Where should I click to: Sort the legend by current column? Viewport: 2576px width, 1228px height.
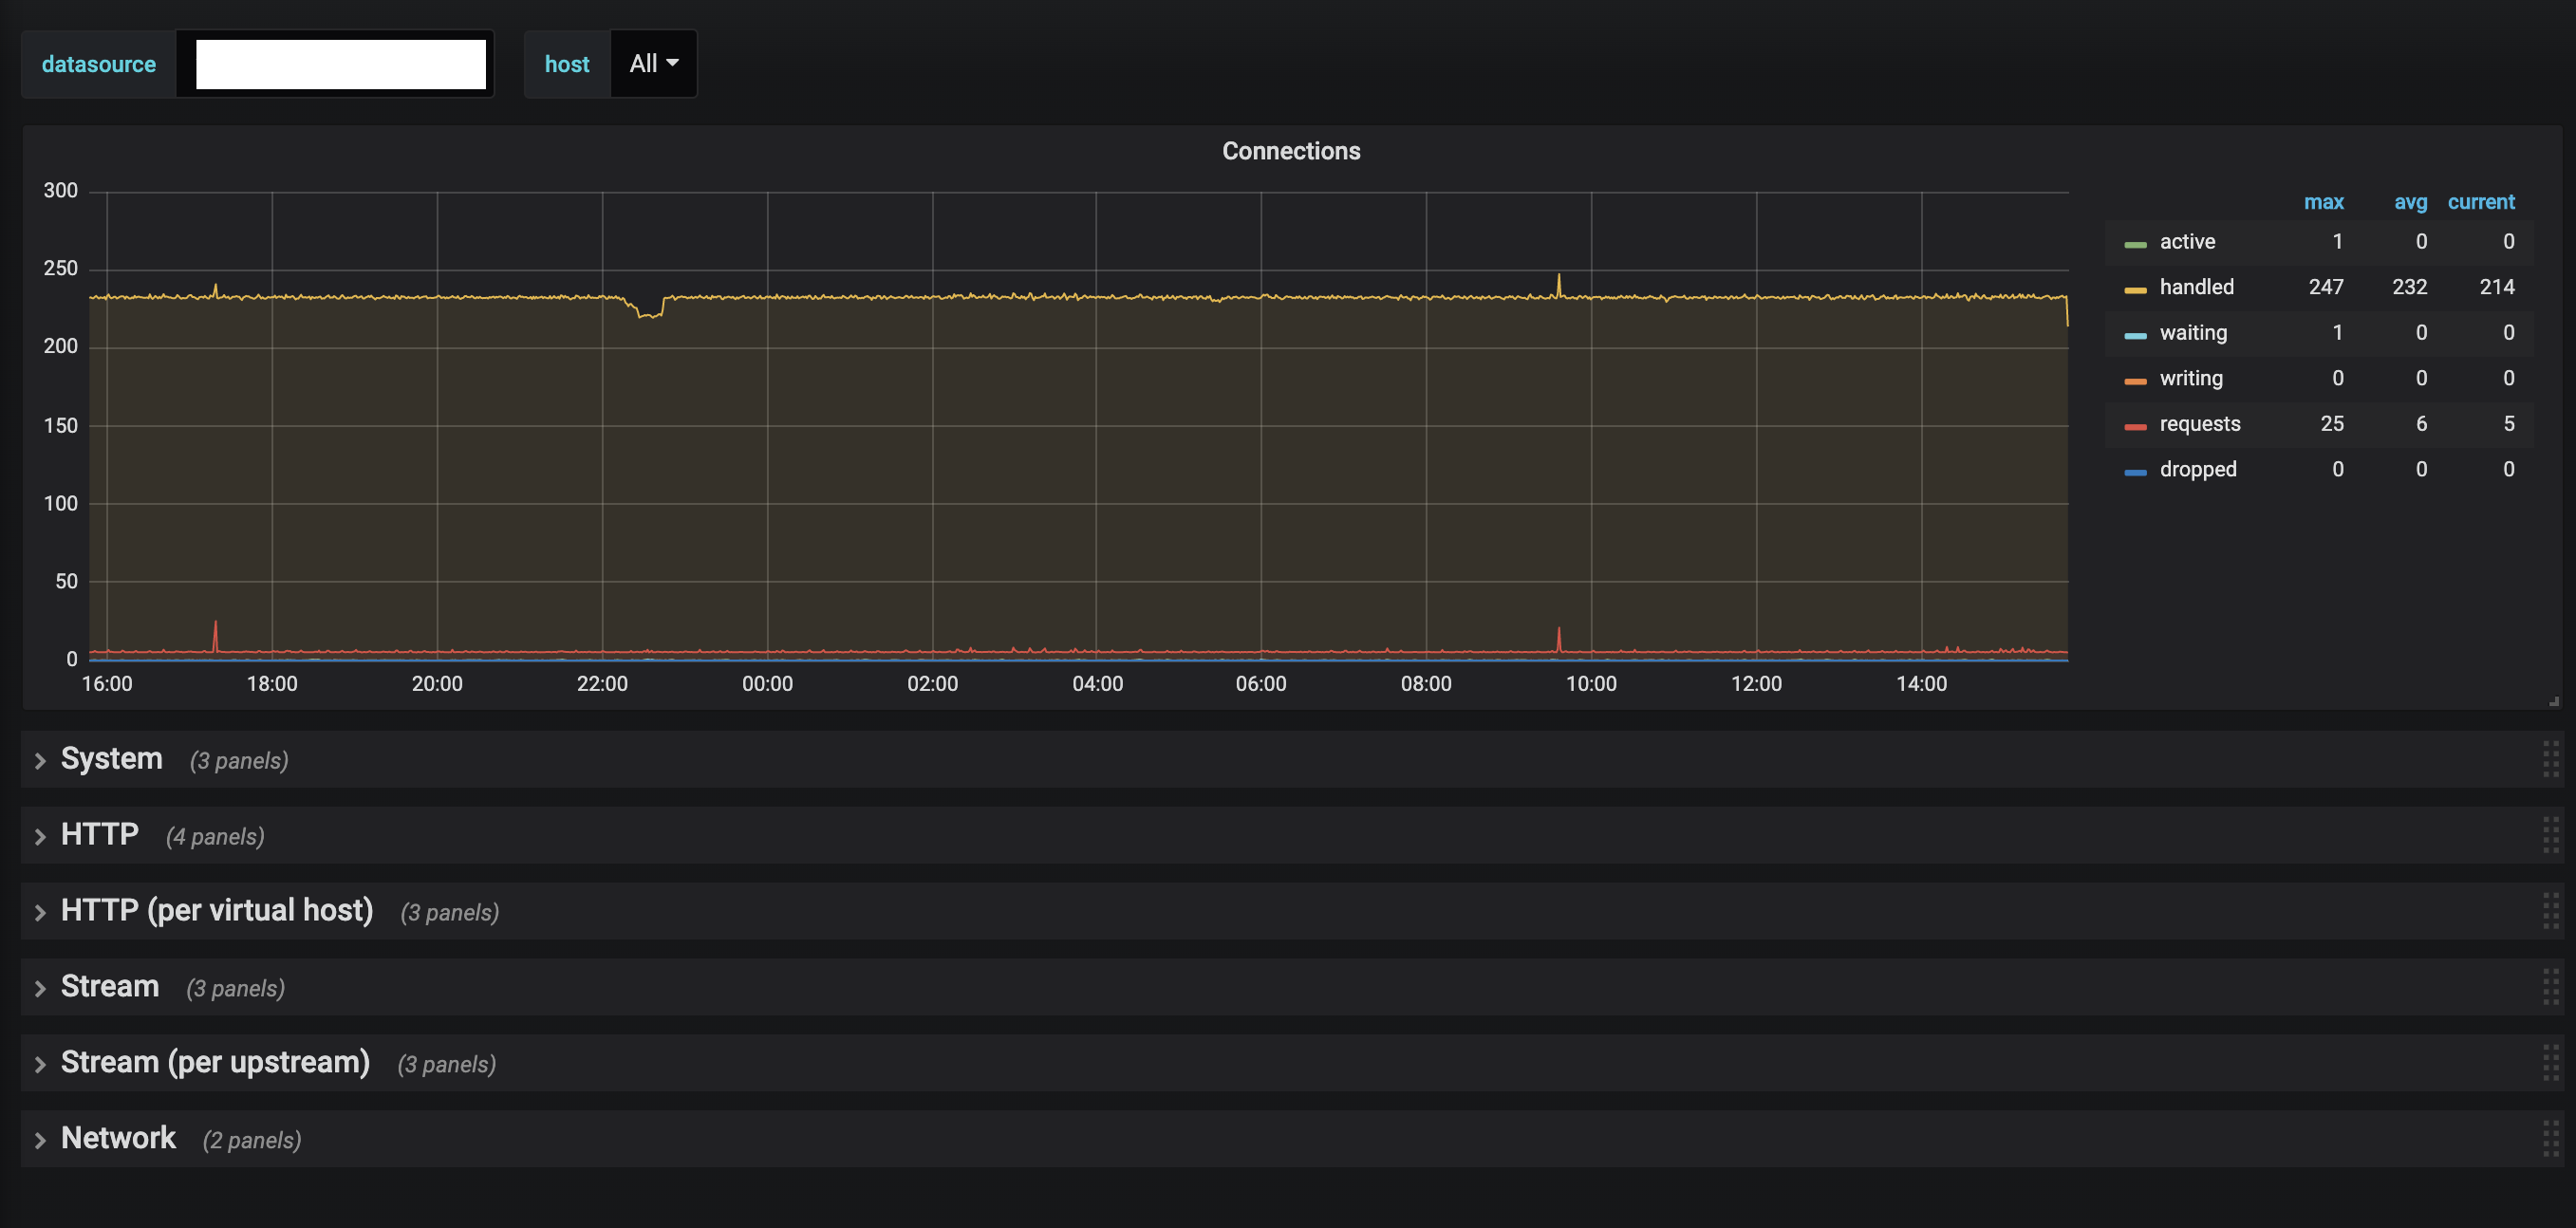(2481, 202)
